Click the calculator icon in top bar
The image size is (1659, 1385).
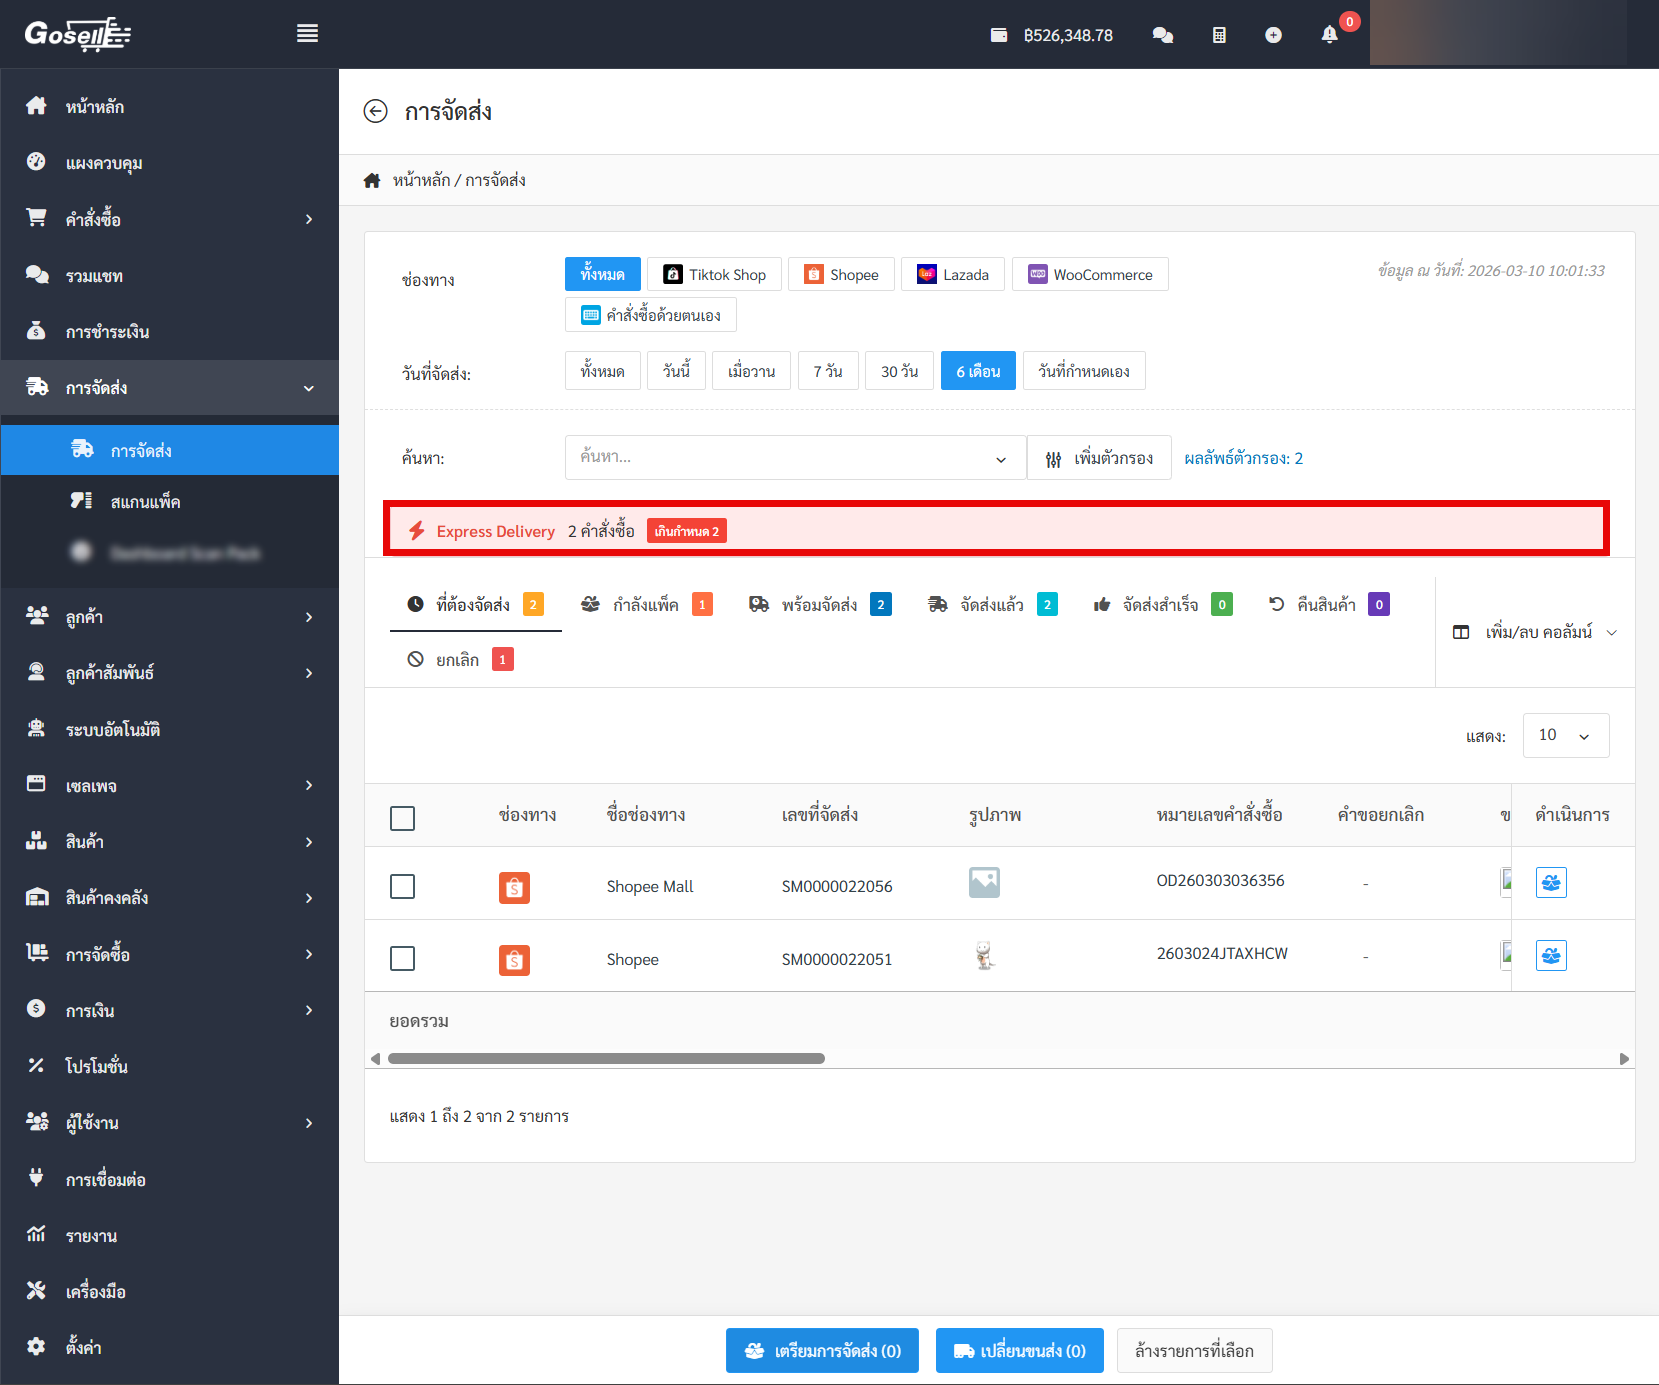click(x=1219, y=35)
